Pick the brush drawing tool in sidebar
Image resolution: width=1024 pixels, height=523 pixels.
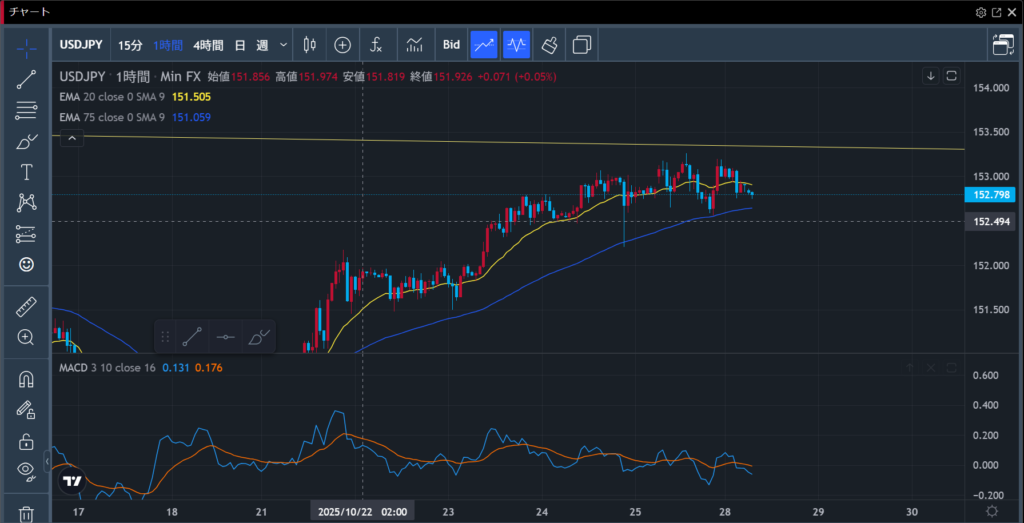[x=27, y=142]
